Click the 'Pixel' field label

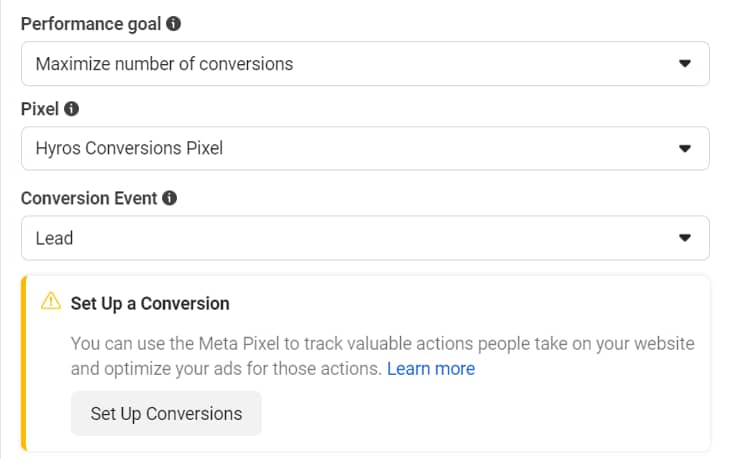click(40, 109)
